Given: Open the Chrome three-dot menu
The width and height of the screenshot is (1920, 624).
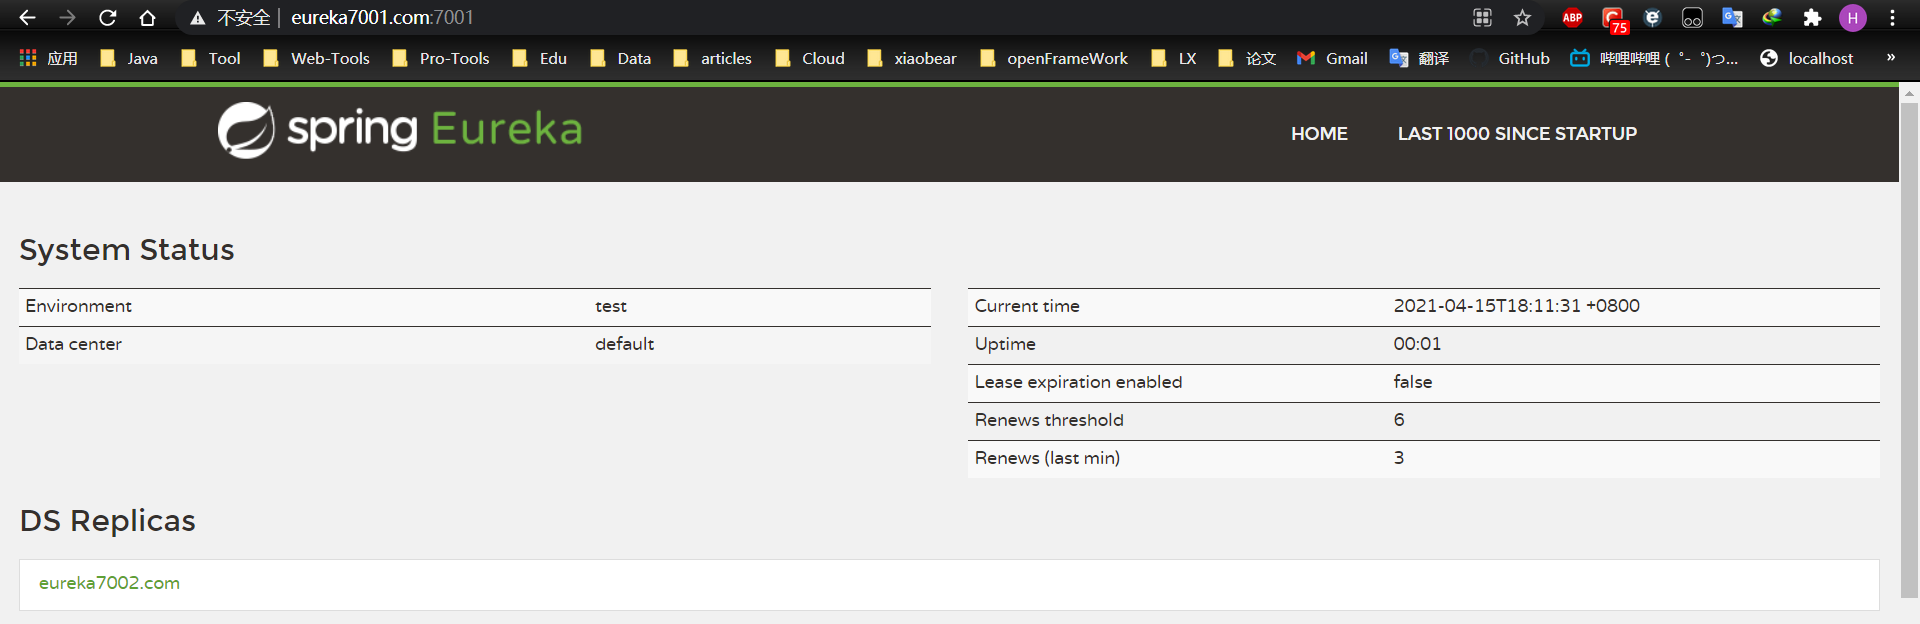Looking at the screenshot, I should pyautogui.click(x=1892, y=18).
